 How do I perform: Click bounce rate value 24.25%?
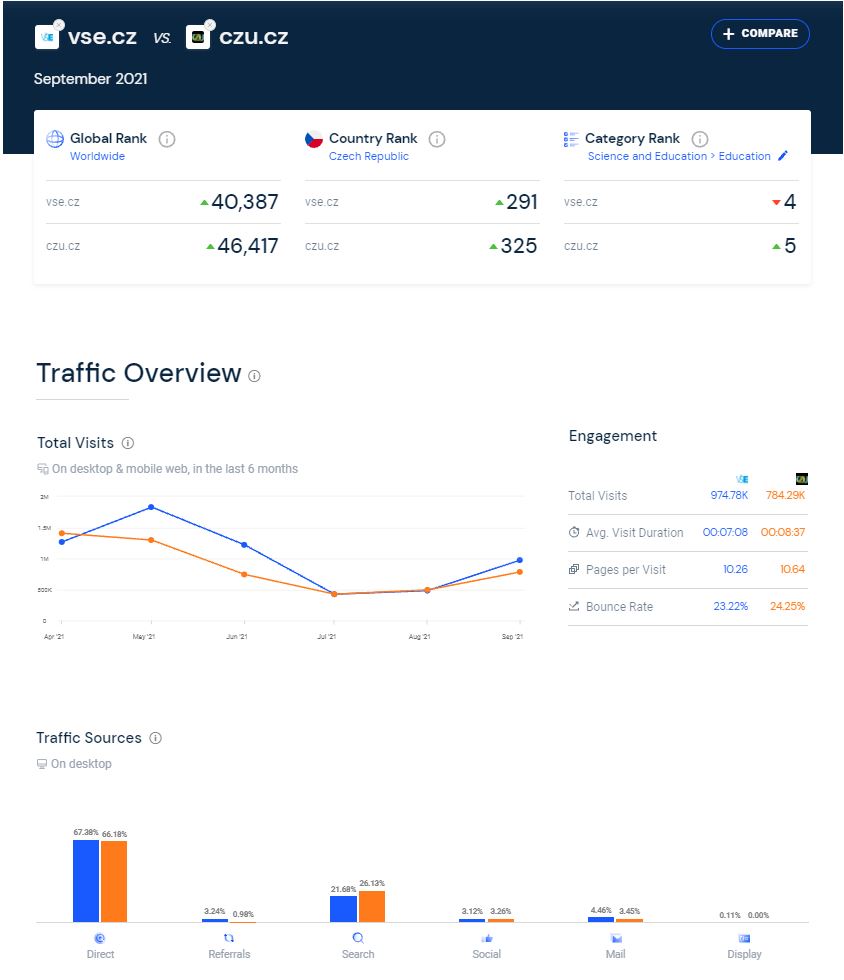pyautogui.click(x=788, y=606)
